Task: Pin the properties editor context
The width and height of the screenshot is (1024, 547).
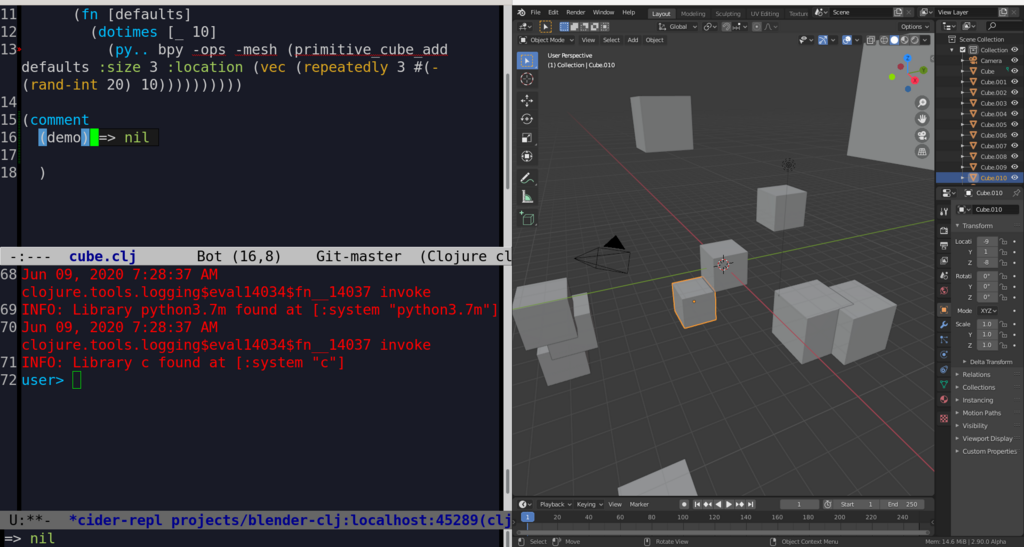Action: [x=1016, y=193]
